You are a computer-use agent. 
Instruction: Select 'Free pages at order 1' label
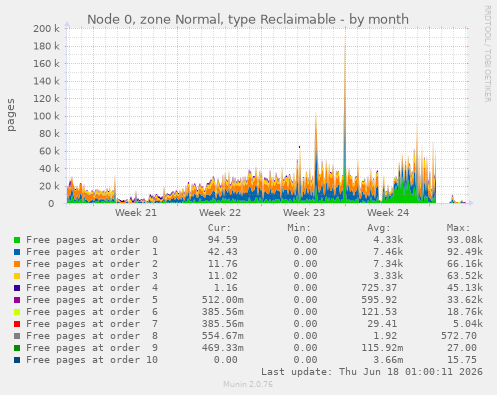coord(92,252)
